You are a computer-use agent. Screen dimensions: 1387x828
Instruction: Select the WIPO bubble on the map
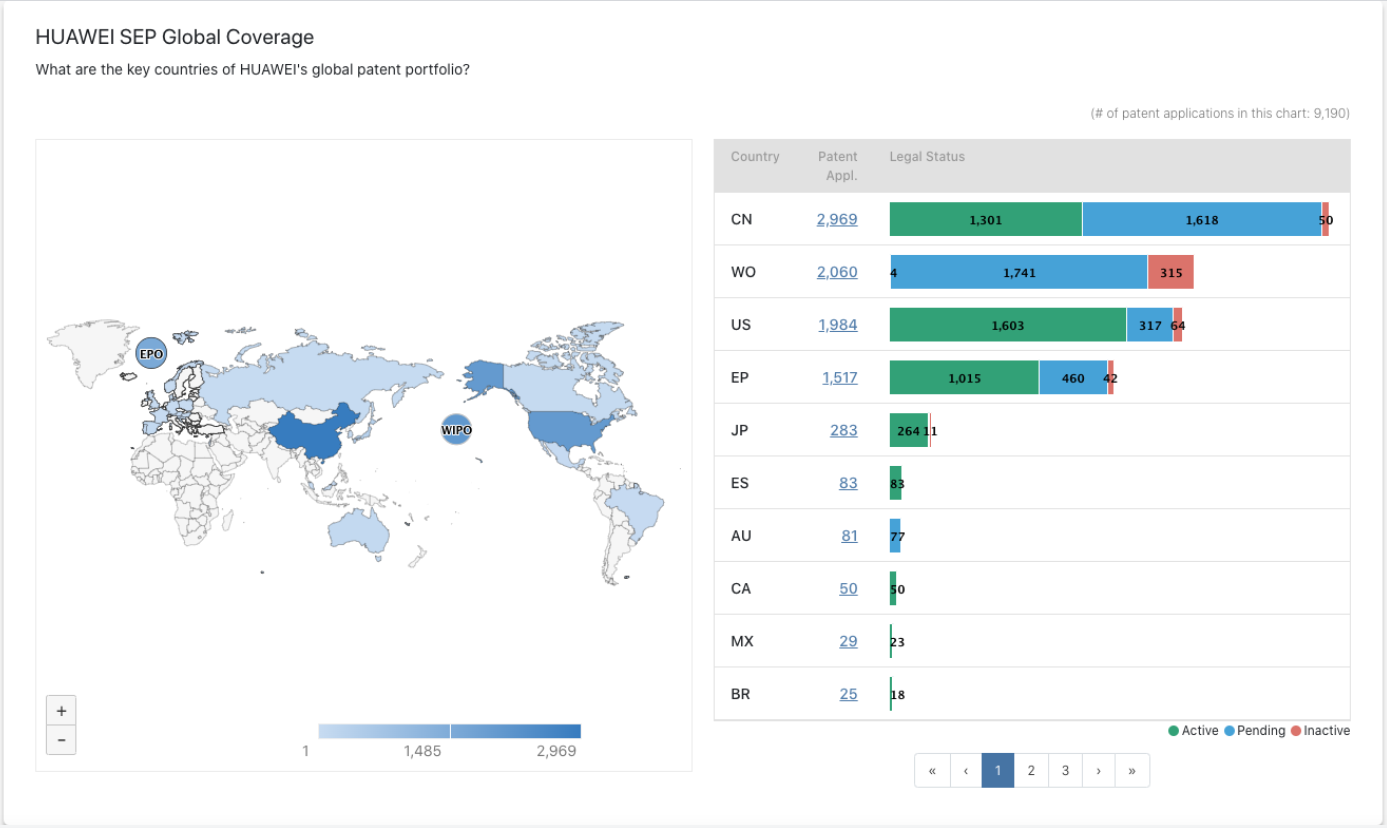[x=456, y=430]
